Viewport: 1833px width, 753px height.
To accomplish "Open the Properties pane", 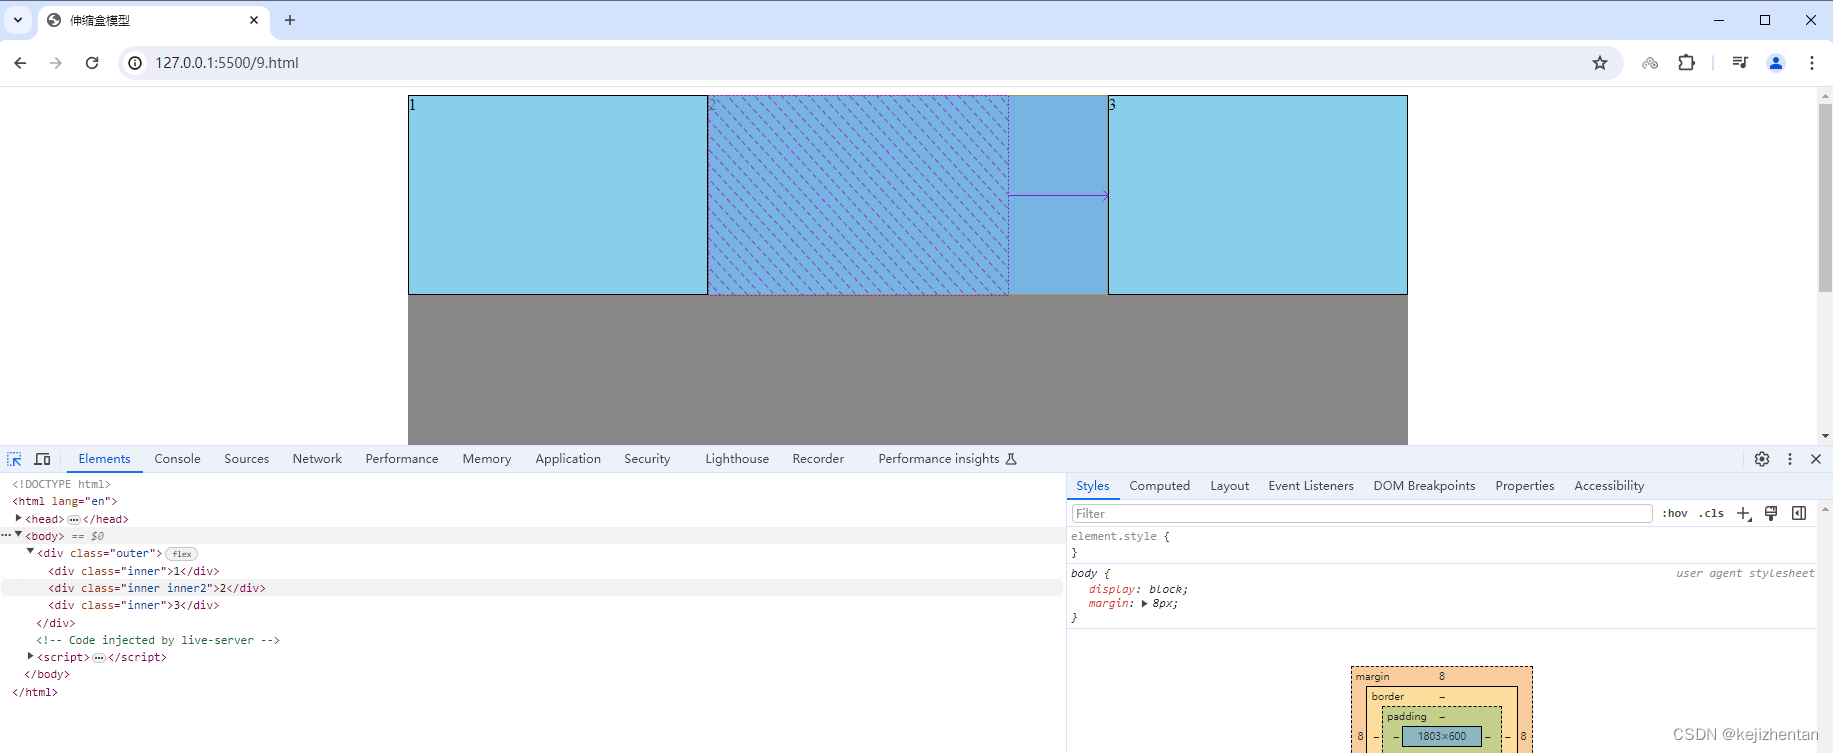I will (x=1525, y=486).
